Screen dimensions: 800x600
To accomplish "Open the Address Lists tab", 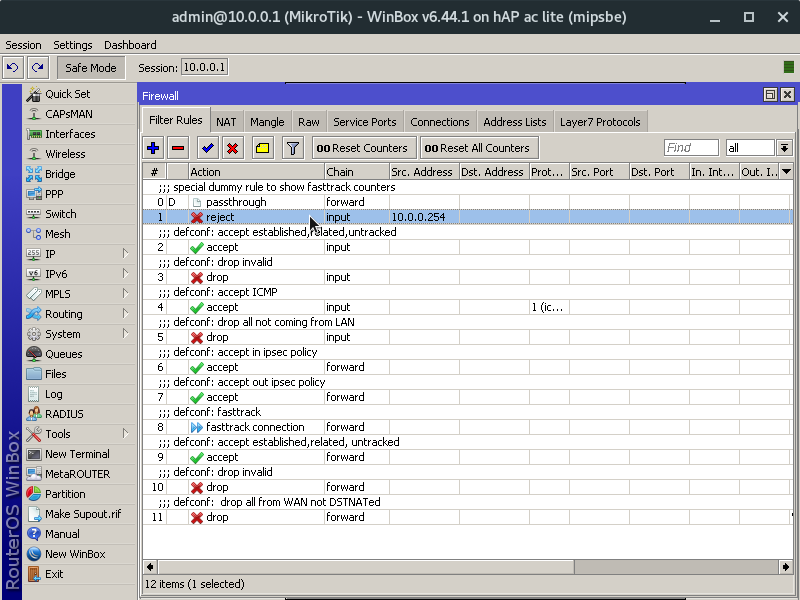I will point(515,122).
